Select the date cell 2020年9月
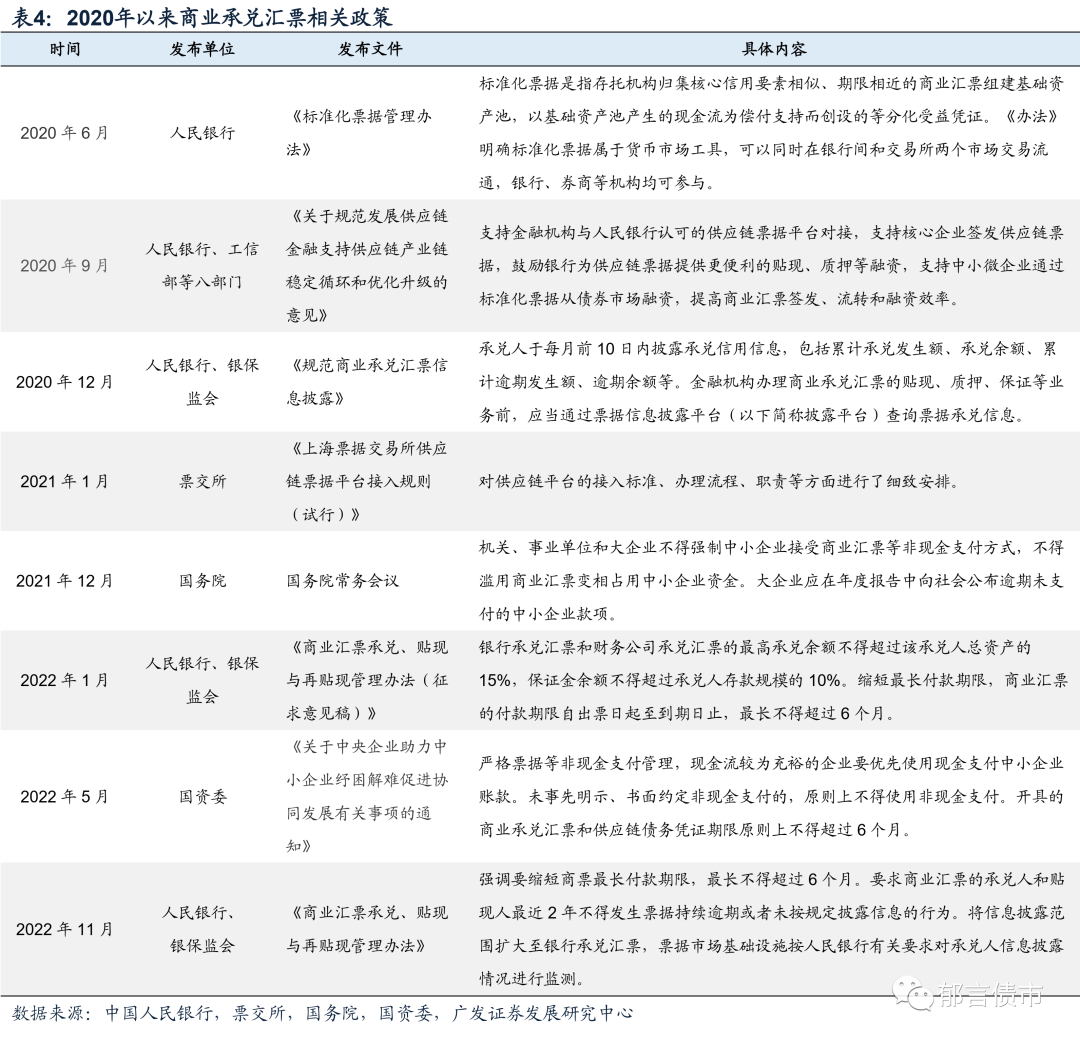 (x=65, y=266)
